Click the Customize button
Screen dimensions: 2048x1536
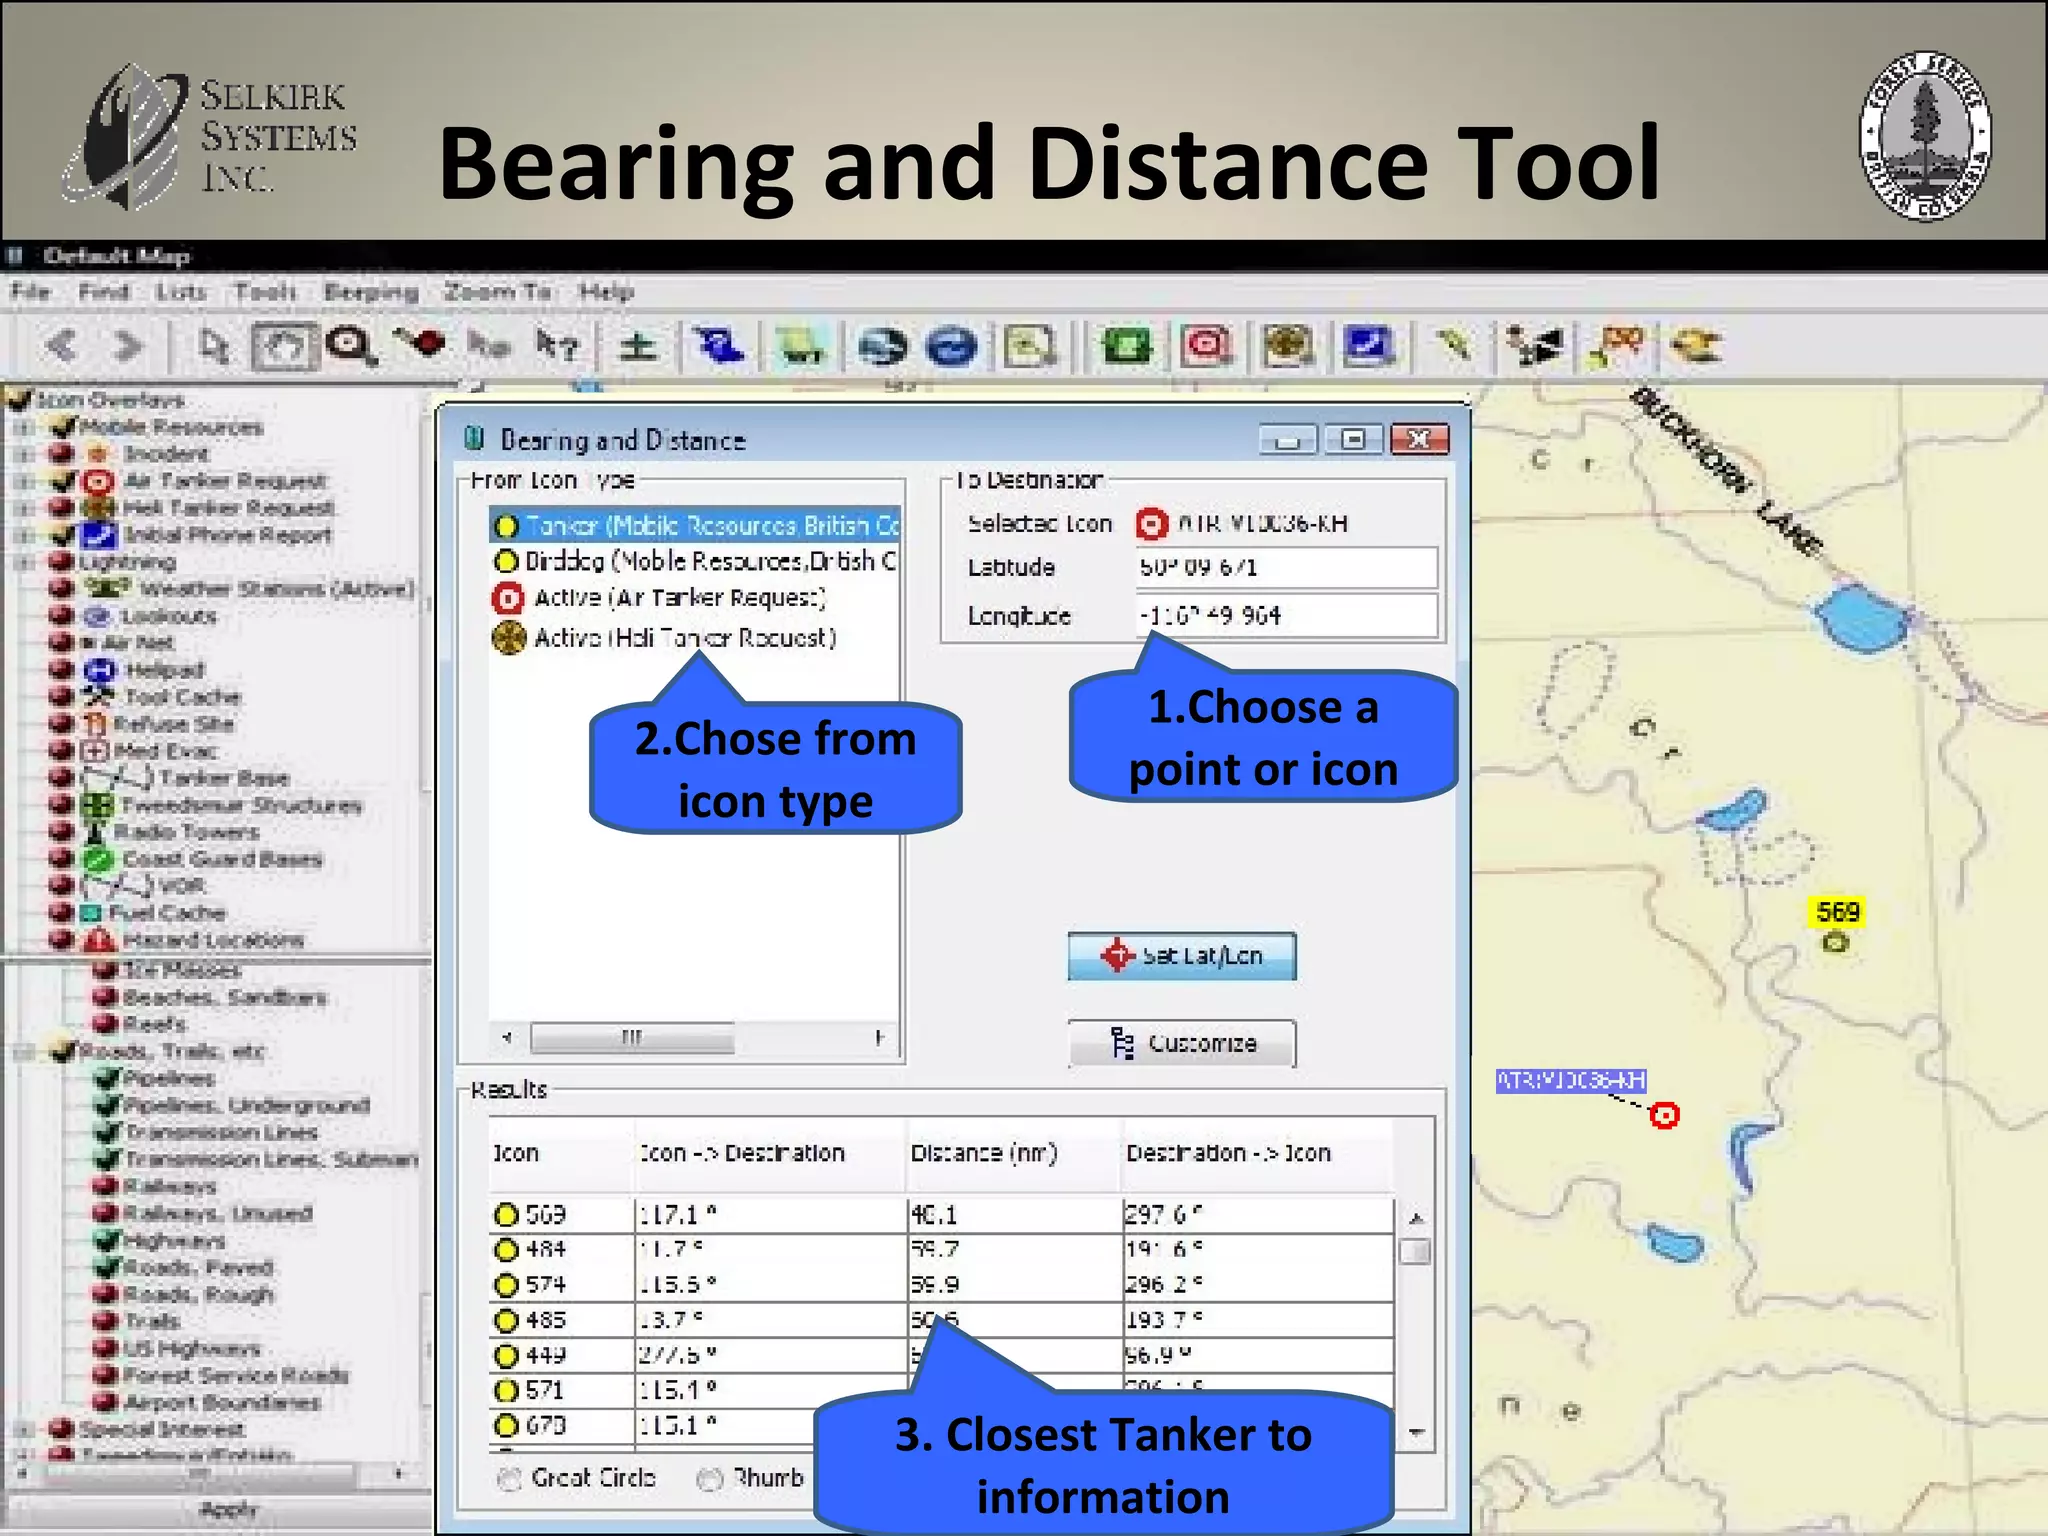(1182, 1043)
